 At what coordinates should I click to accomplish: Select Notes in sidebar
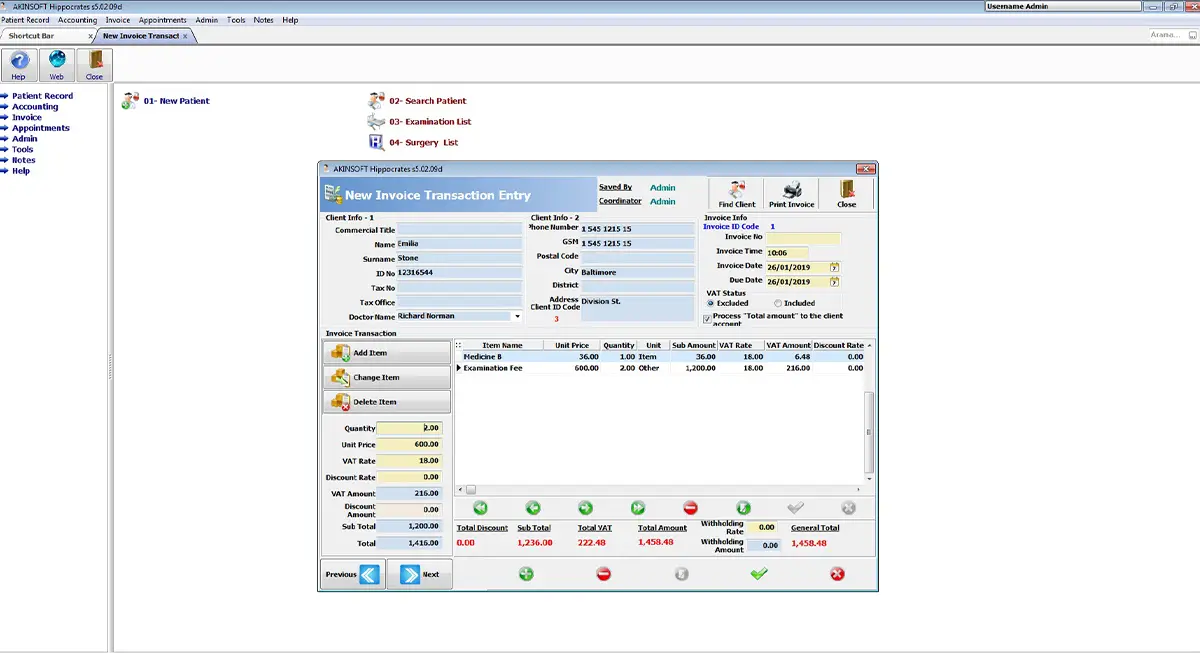[x=24, y=160]
